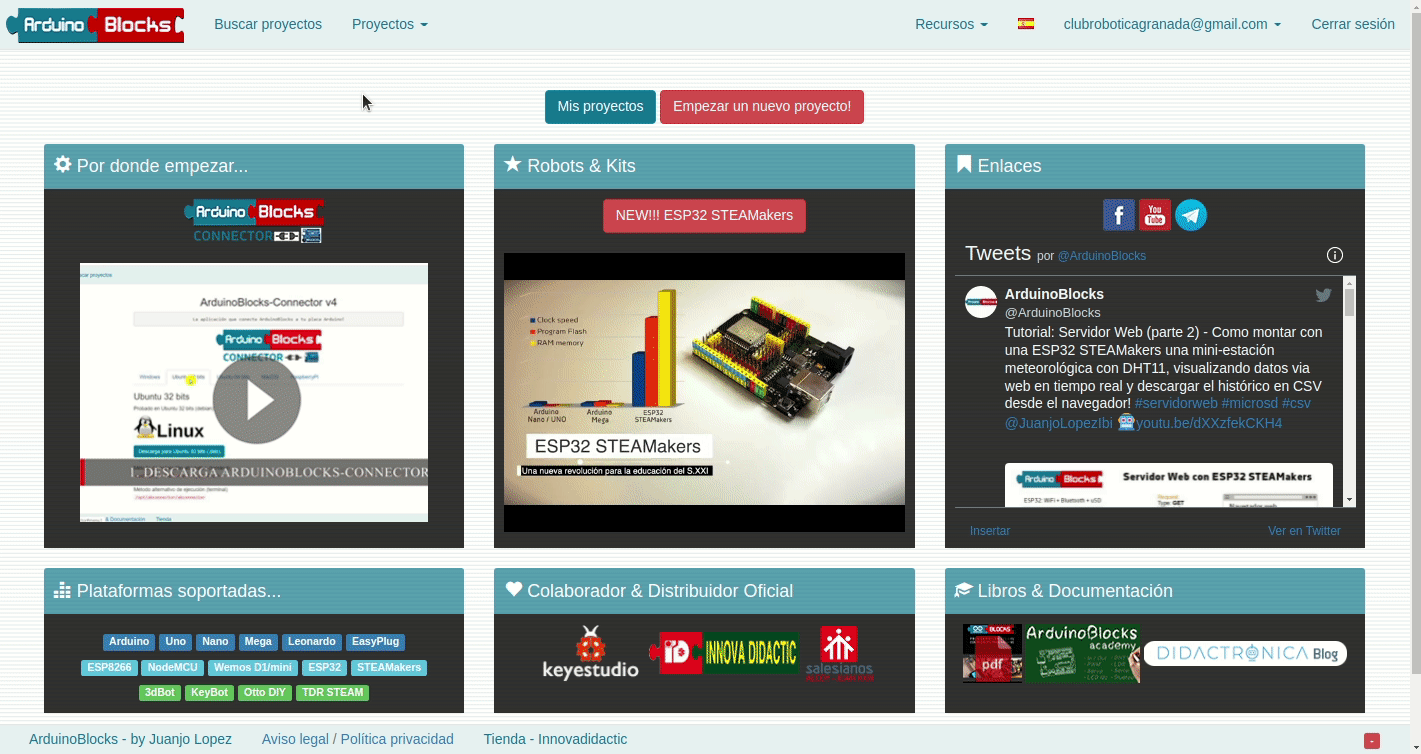1421x754 pixels.
Task: Open the clubroboticagranada account dropdown
Action: [x=1172, y=24]
